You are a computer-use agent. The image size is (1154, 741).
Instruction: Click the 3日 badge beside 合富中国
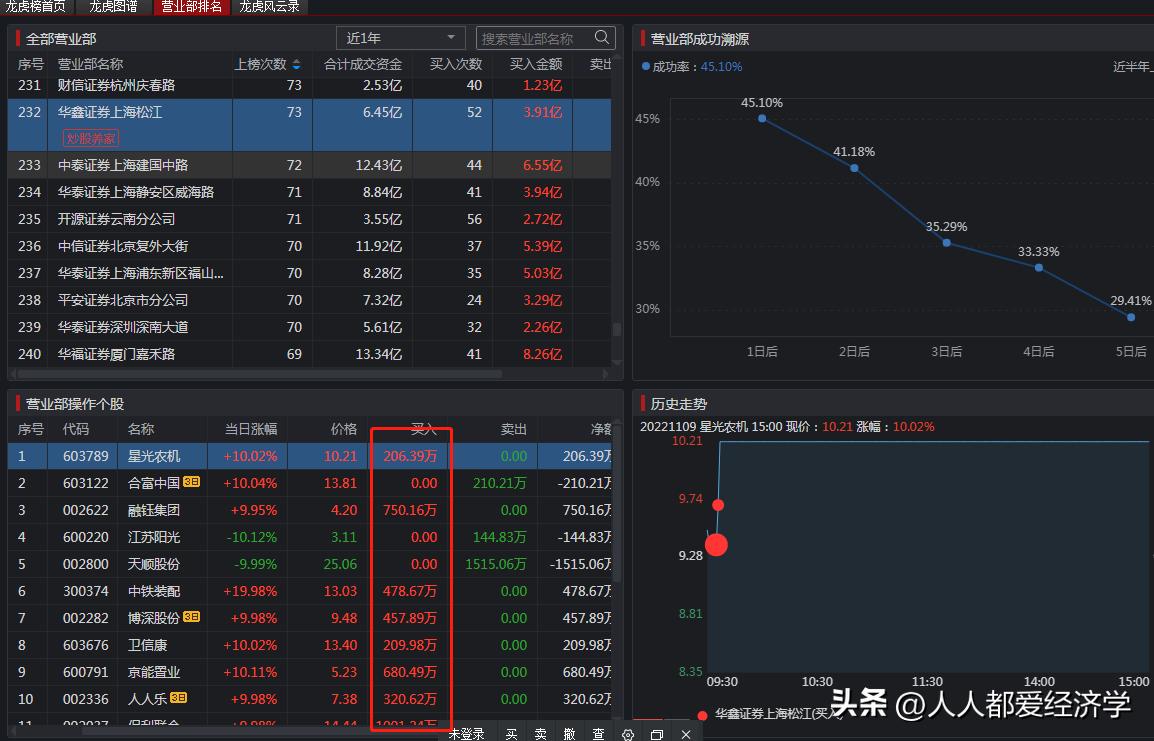[x=191, y=482]
